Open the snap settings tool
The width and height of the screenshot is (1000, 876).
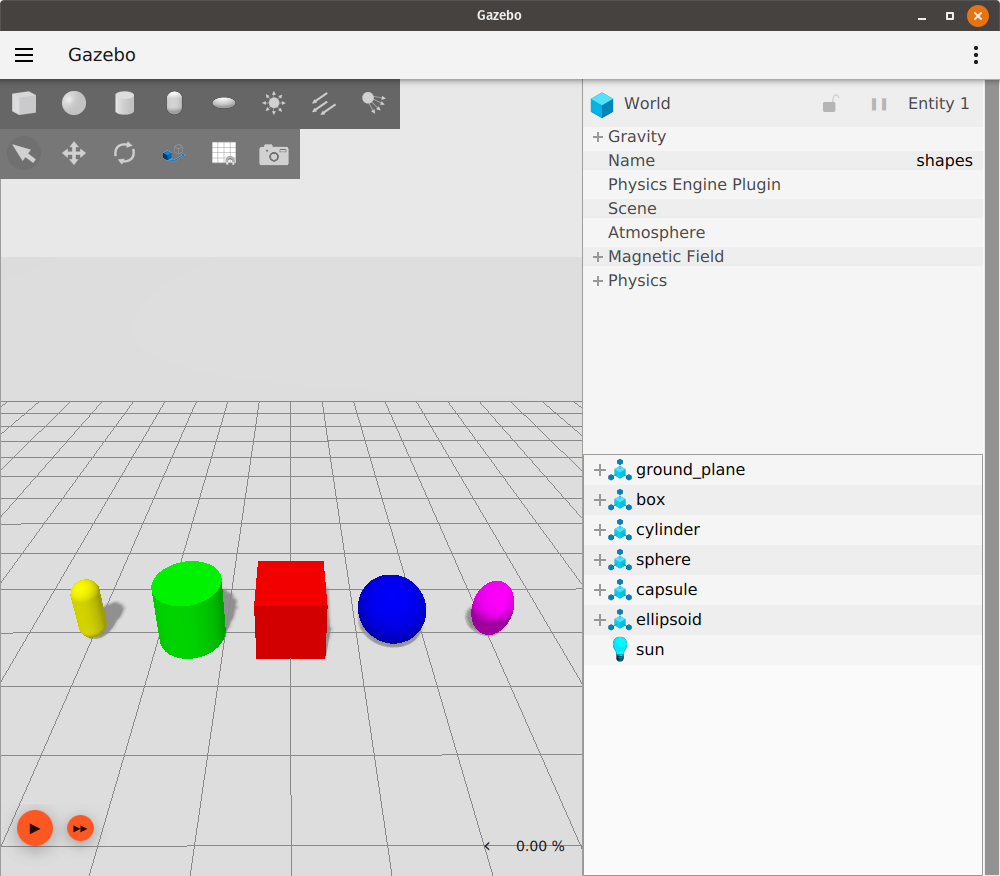coord(173,154)
